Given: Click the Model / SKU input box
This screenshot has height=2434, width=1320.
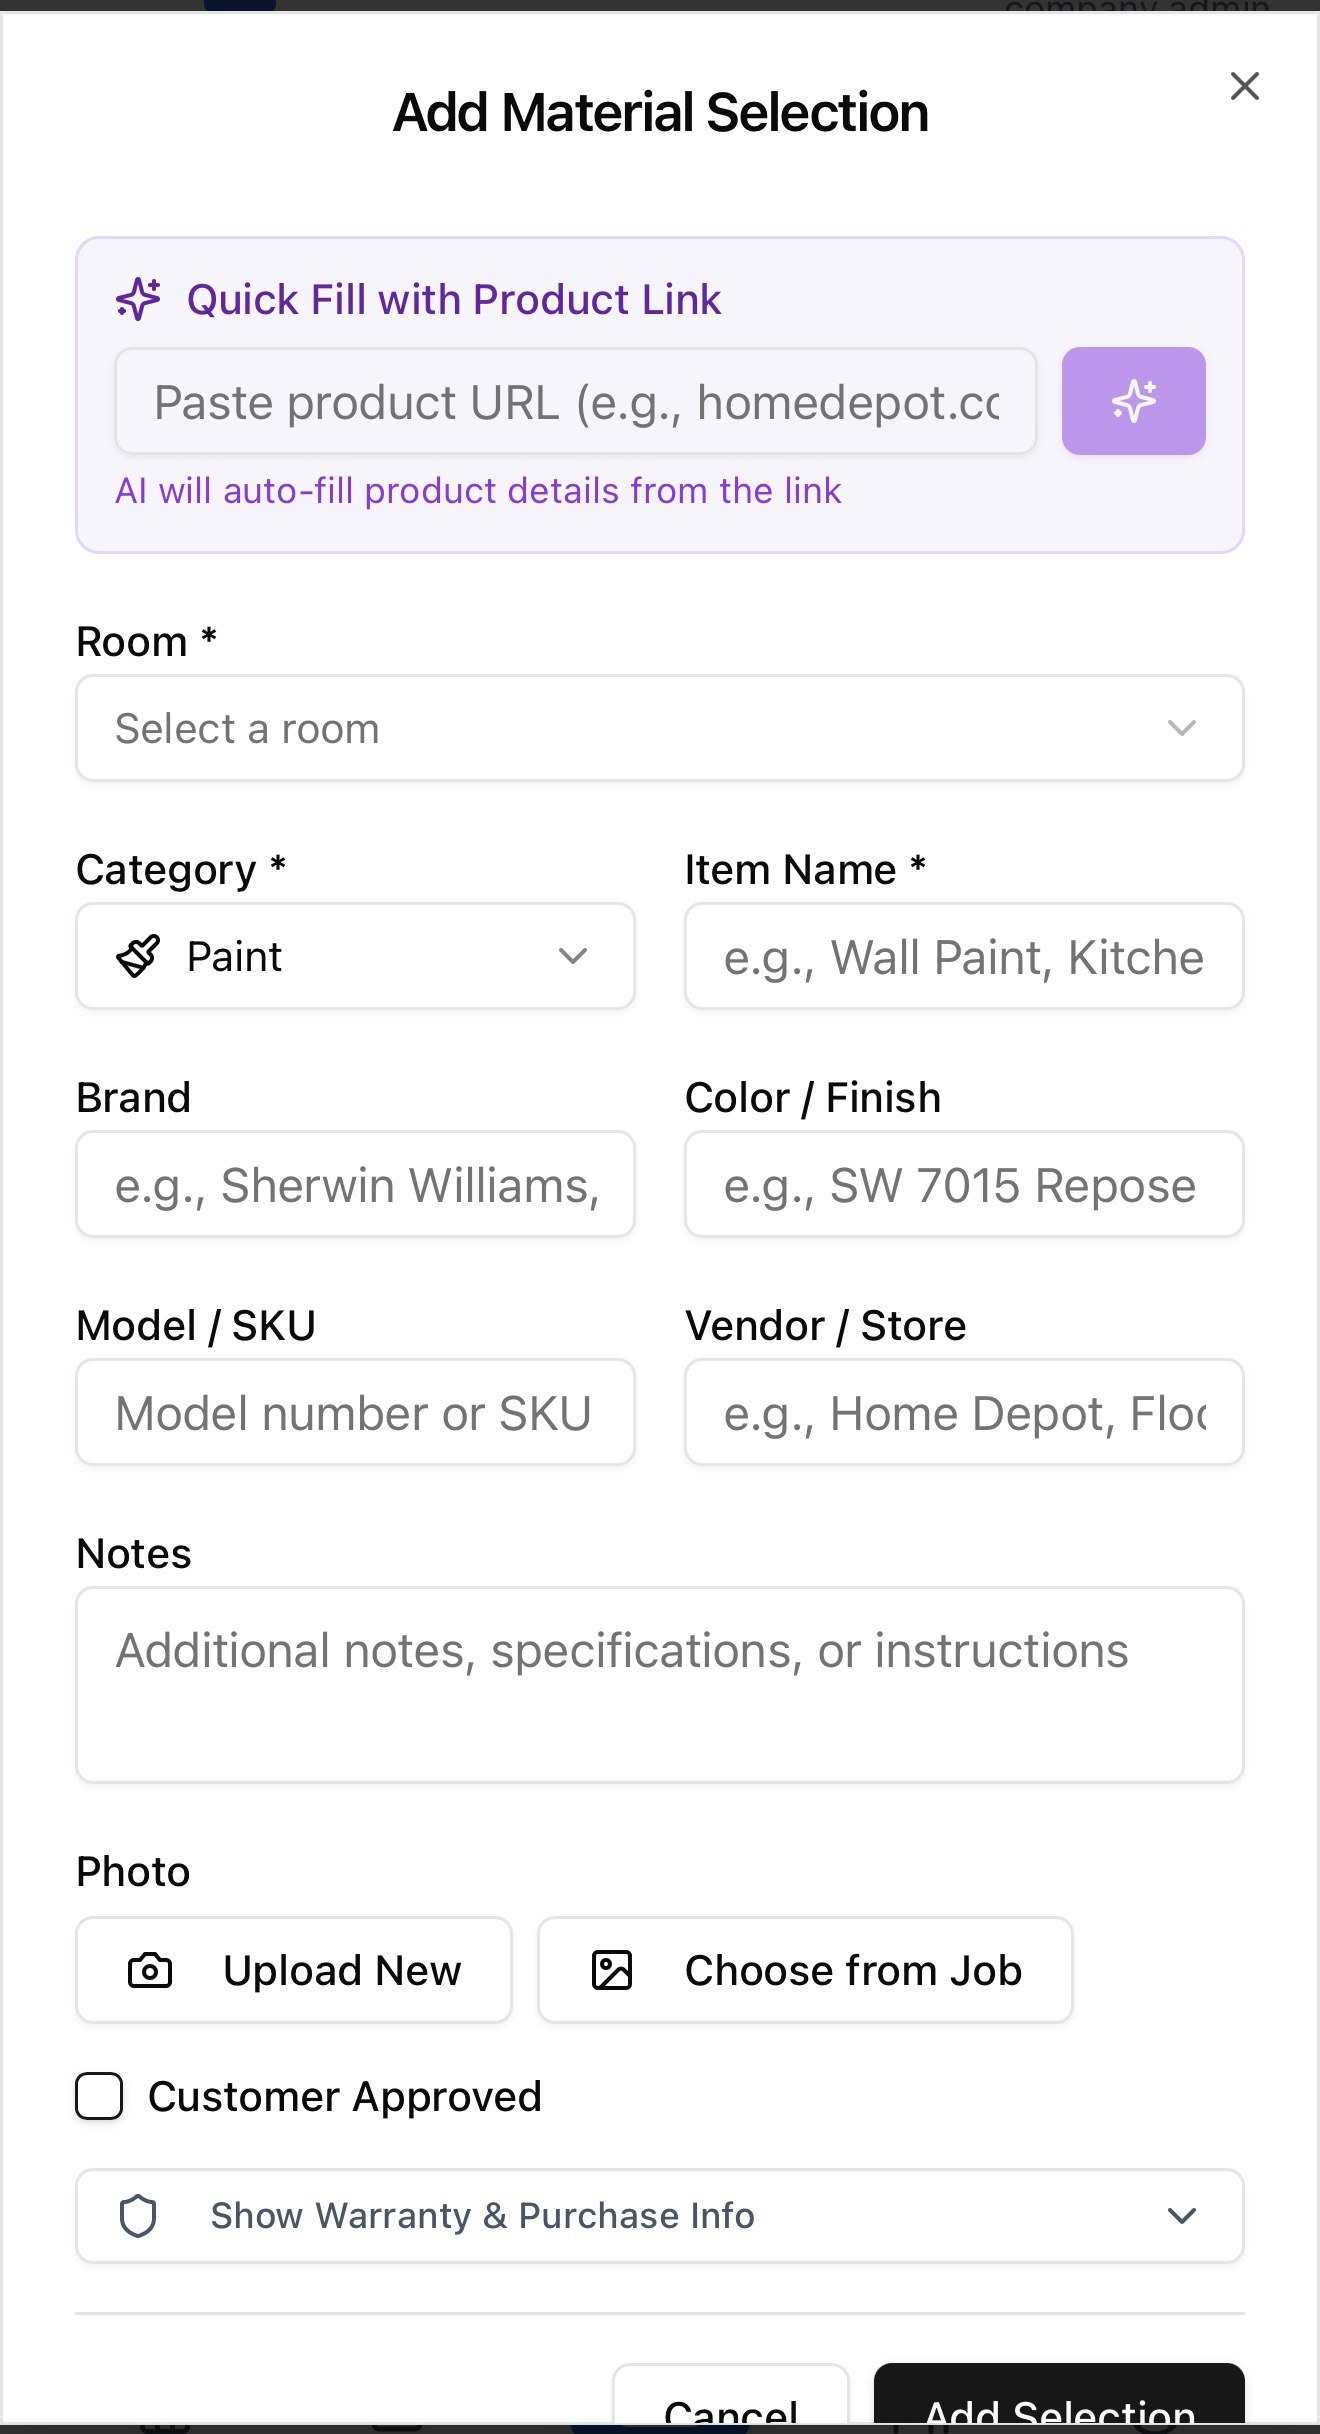Looking at the screenshot, I should (355, 1413).
